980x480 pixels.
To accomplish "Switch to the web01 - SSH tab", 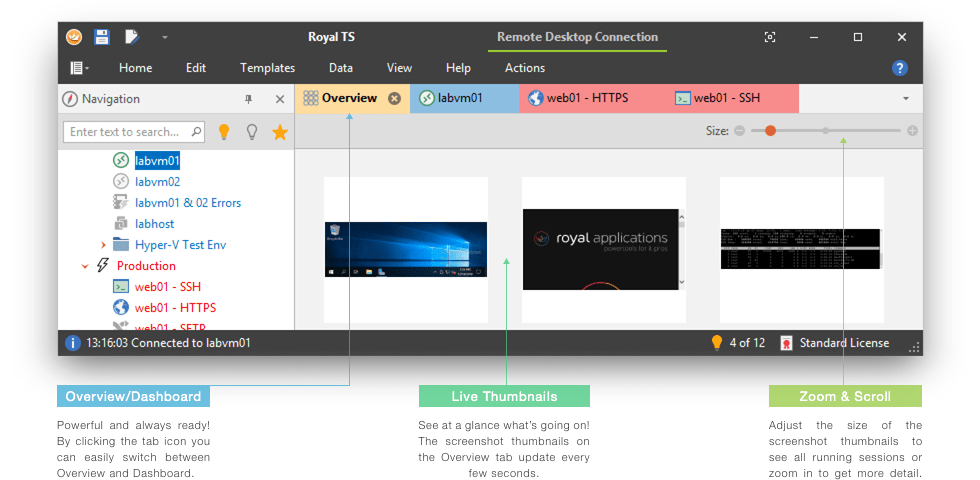I will (x=727, y=98).
